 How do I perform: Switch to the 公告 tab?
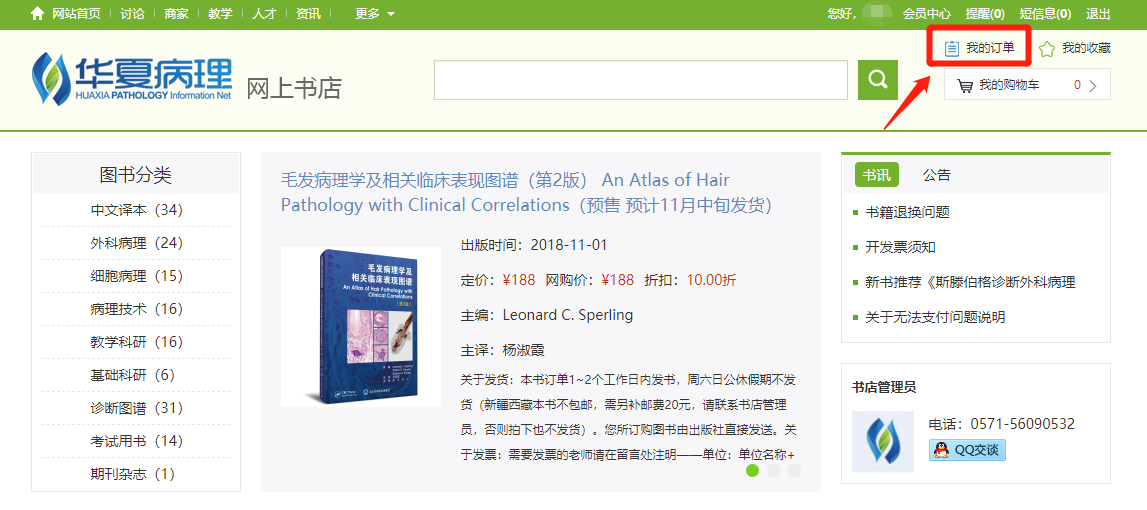coord(936,176)
